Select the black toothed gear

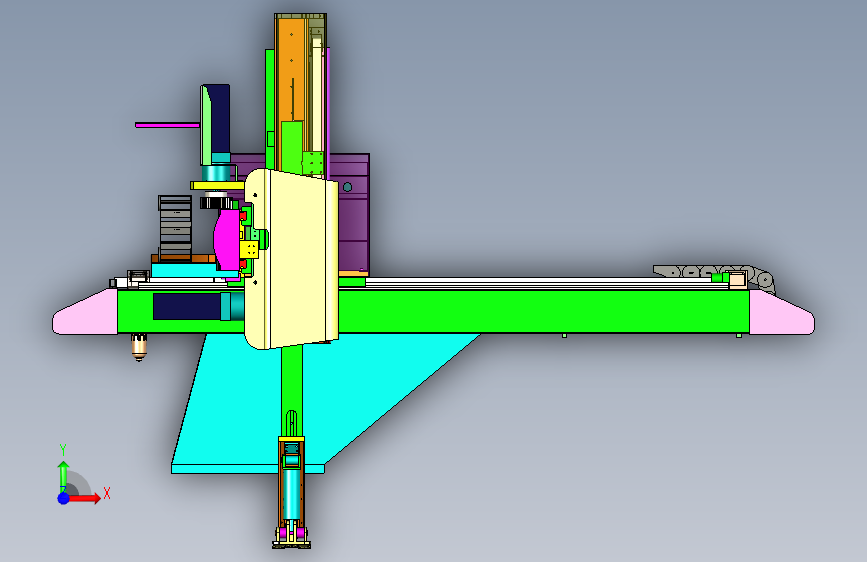pyautogui.click(x=216, y=203)
